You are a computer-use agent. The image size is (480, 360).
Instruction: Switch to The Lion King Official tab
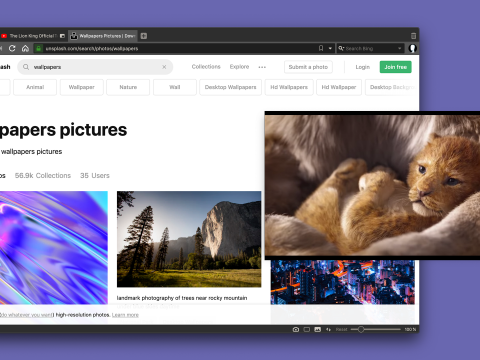[32, 36]
